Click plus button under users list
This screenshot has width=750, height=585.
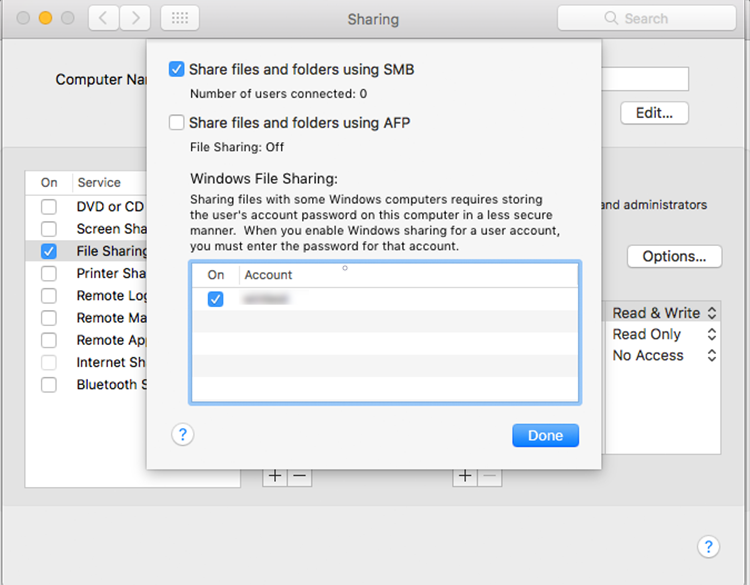click(464, 477)
